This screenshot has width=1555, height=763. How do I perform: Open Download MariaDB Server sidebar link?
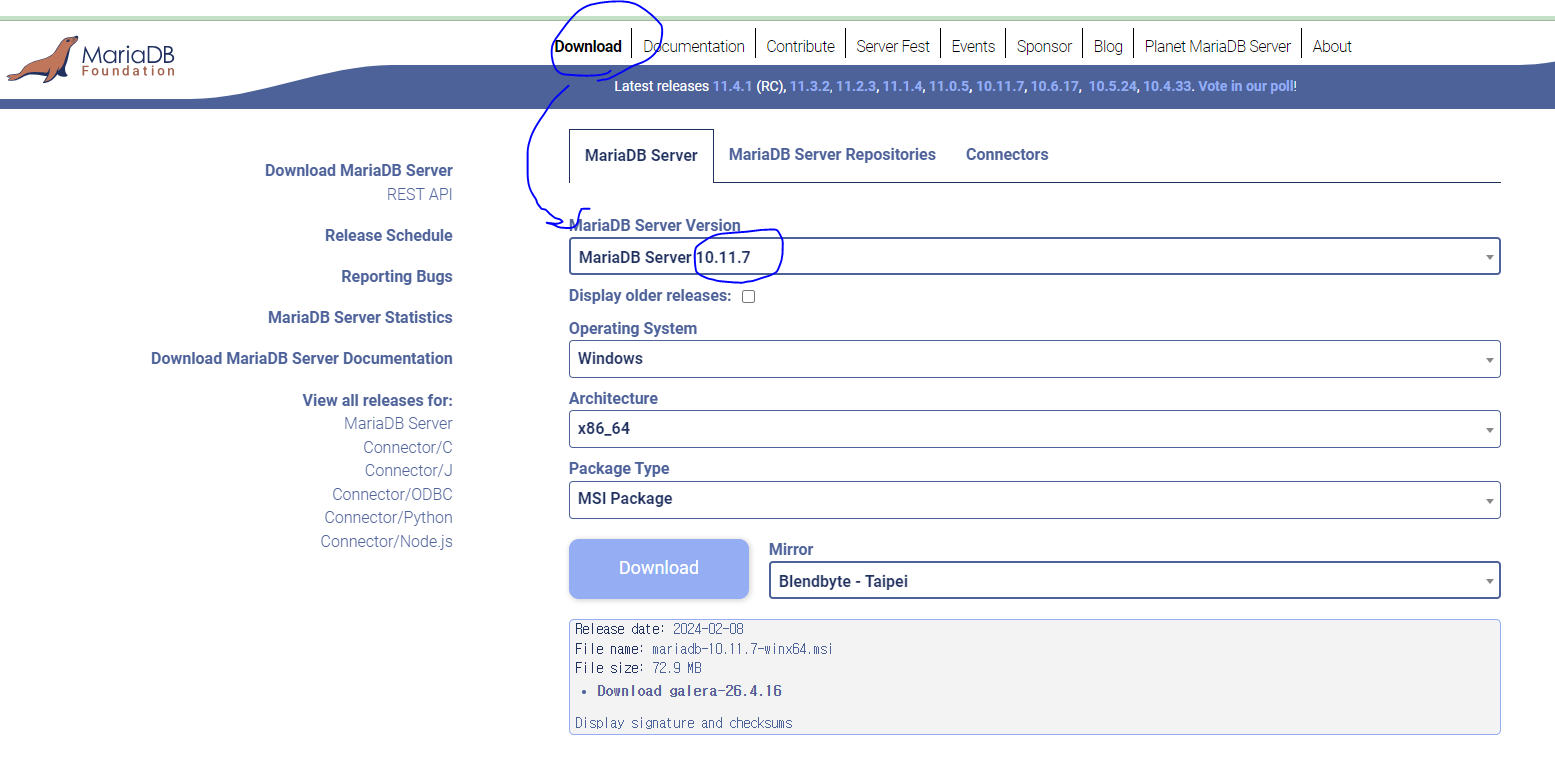click(x=358, y=170)
